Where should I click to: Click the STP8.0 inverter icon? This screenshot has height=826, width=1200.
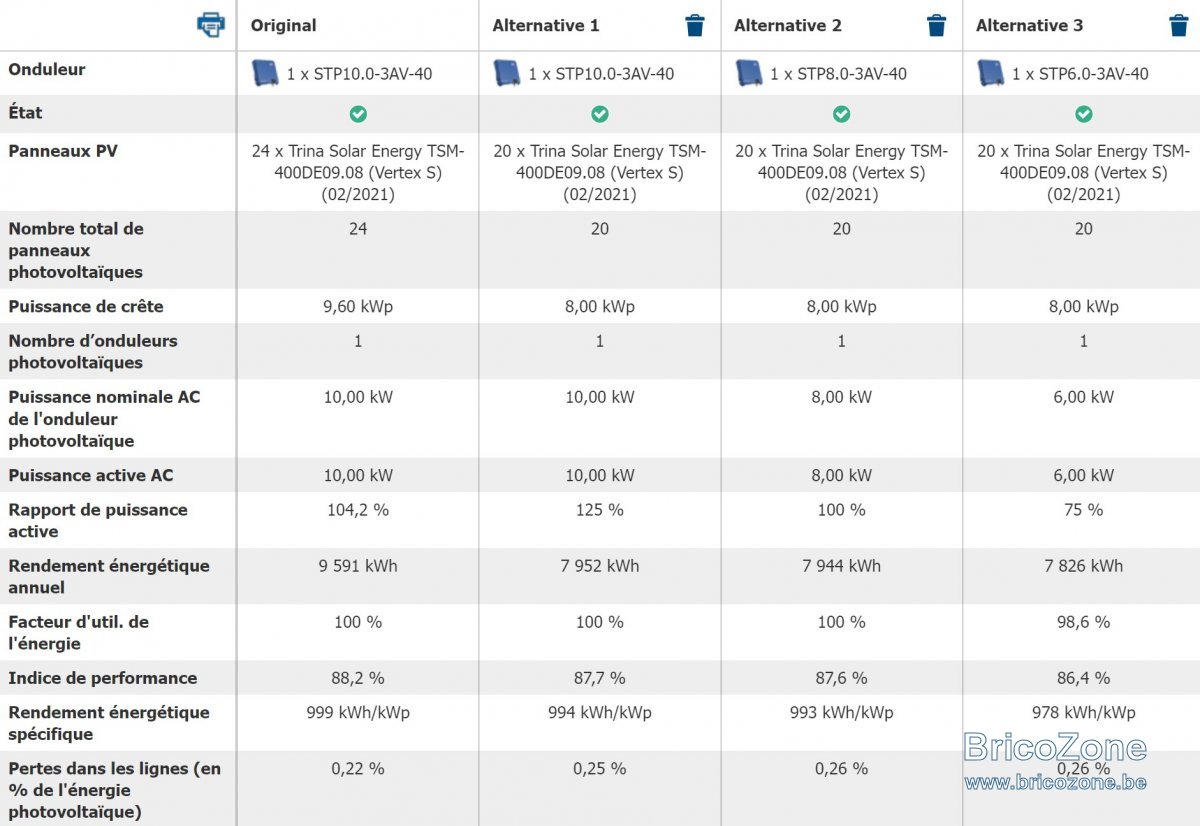749,73
